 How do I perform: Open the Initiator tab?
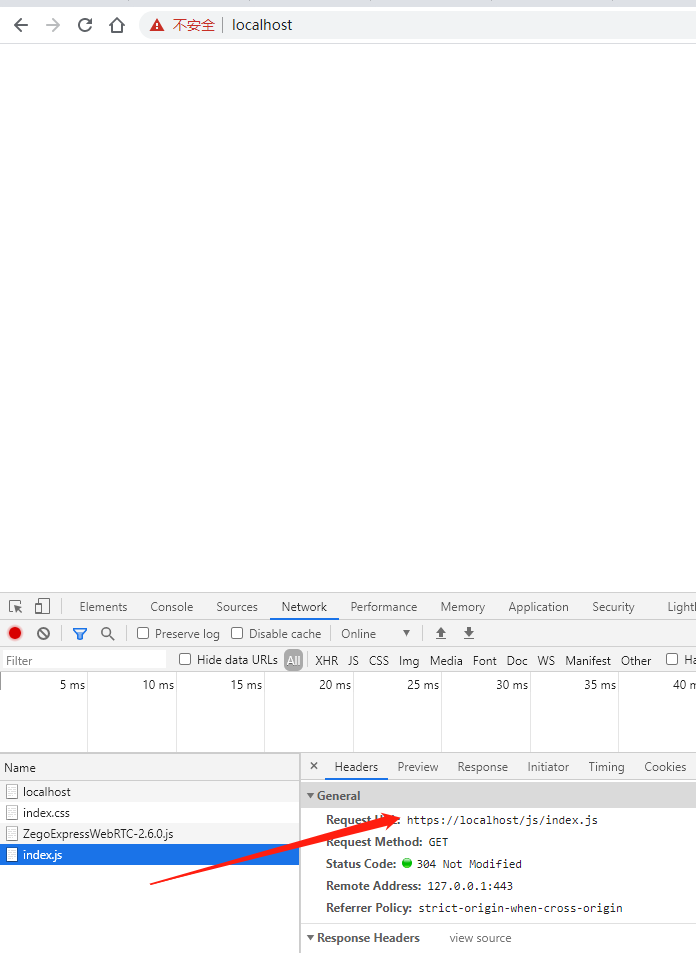coord(548,767)
